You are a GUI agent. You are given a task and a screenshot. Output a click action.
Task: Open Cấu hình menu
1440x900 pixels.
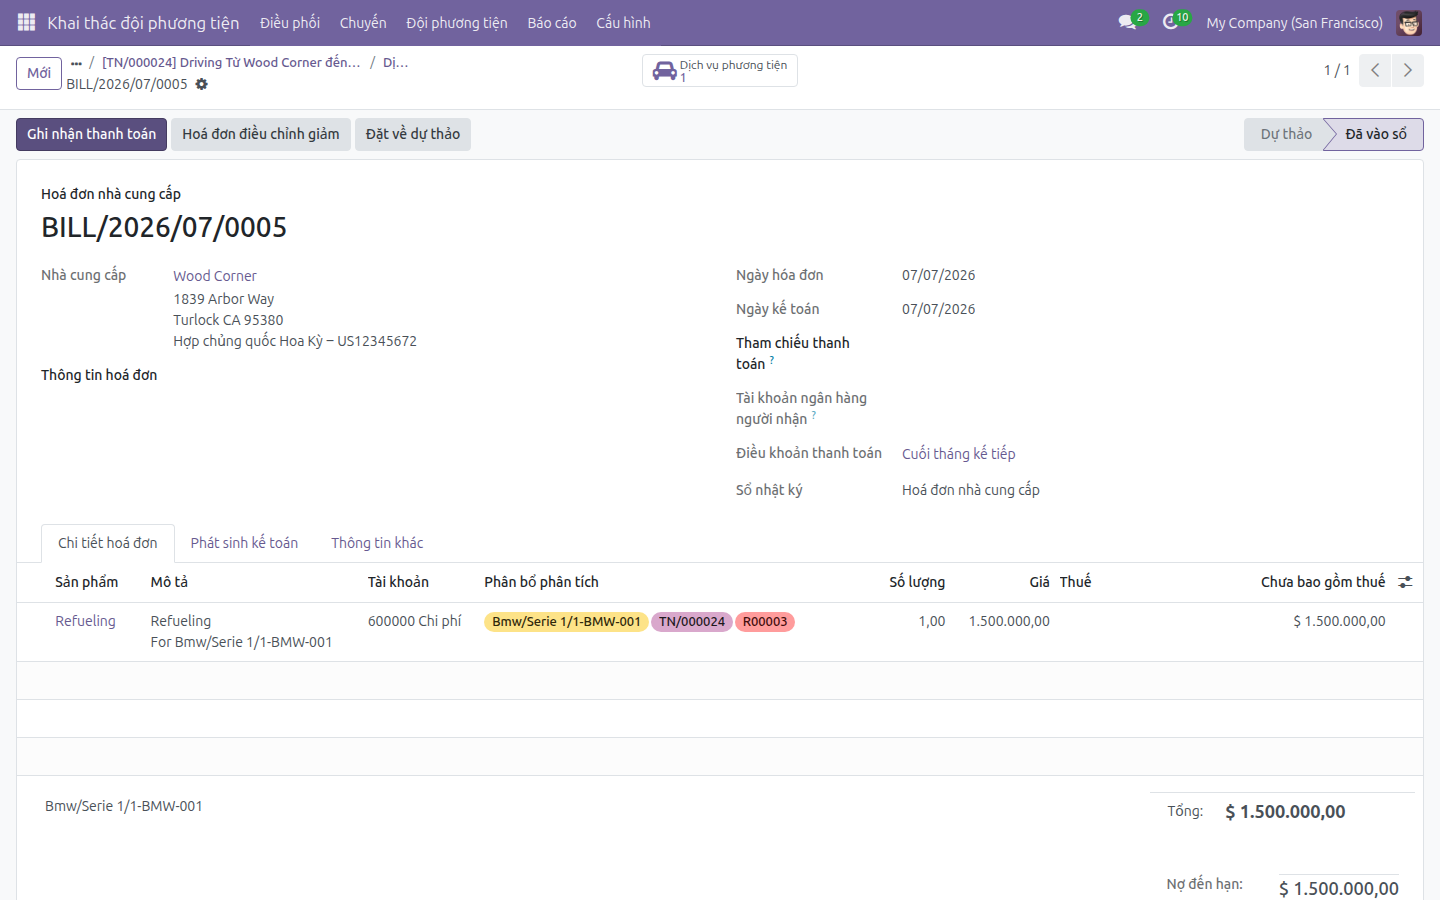[x=623, y=22]
